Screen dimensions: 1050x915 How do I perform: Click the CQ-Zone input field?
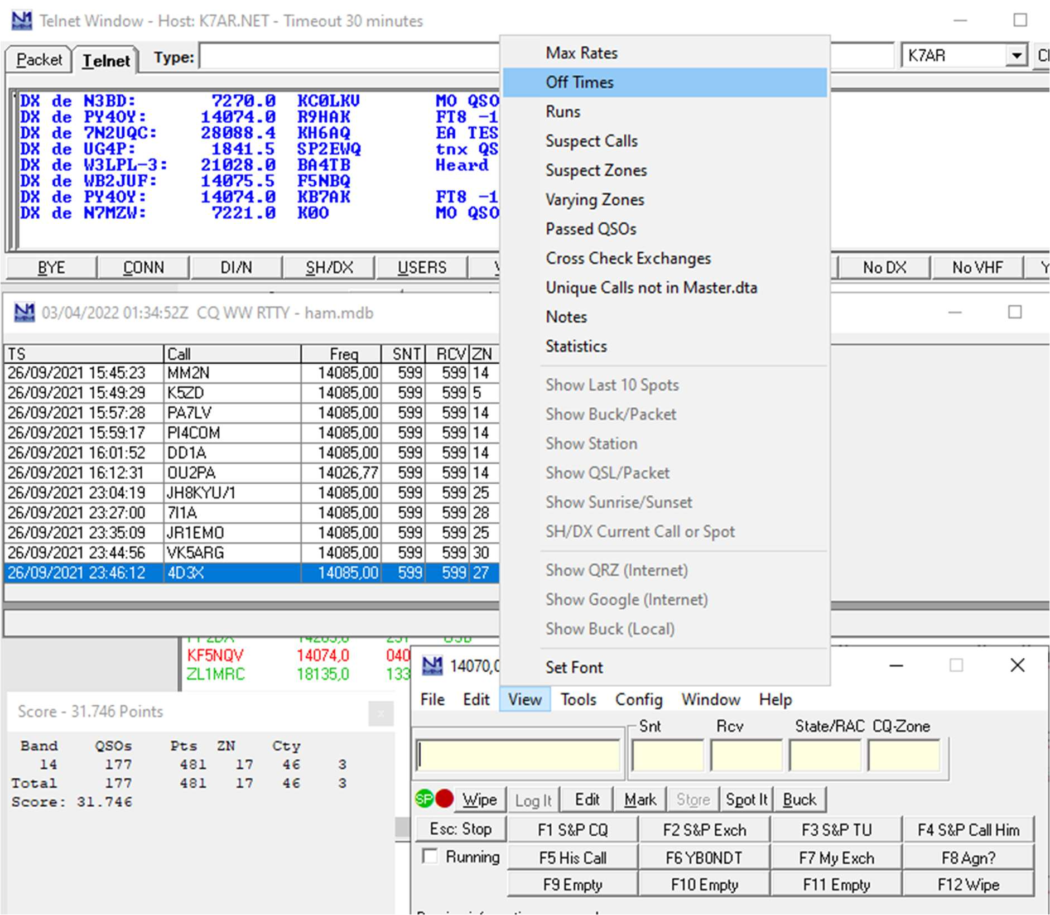coord(903,755)
